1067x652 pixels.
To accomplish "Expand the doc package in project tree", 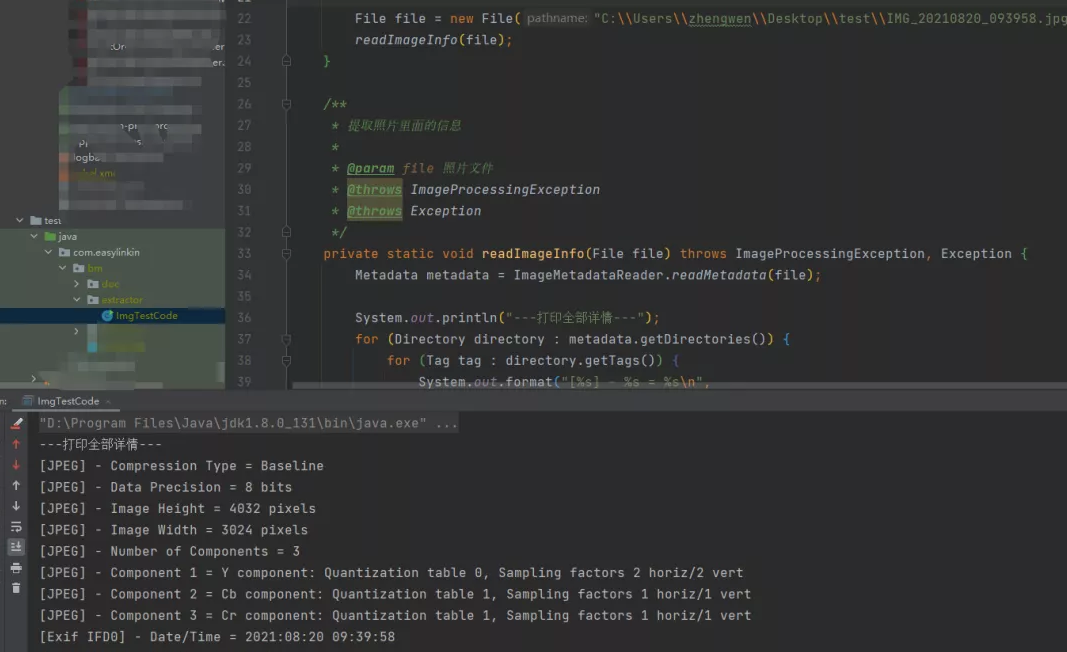I will pos(78,284).
